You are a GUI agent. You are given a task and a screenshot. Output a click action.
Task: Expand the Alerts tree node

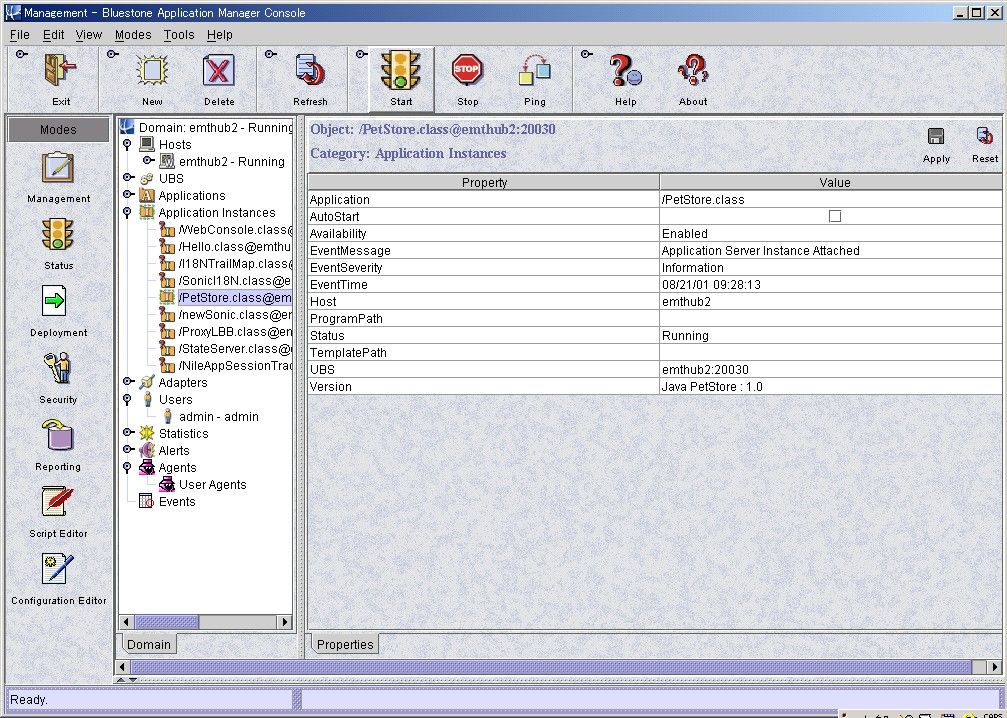pyautogui.click(x=128, y=450)
